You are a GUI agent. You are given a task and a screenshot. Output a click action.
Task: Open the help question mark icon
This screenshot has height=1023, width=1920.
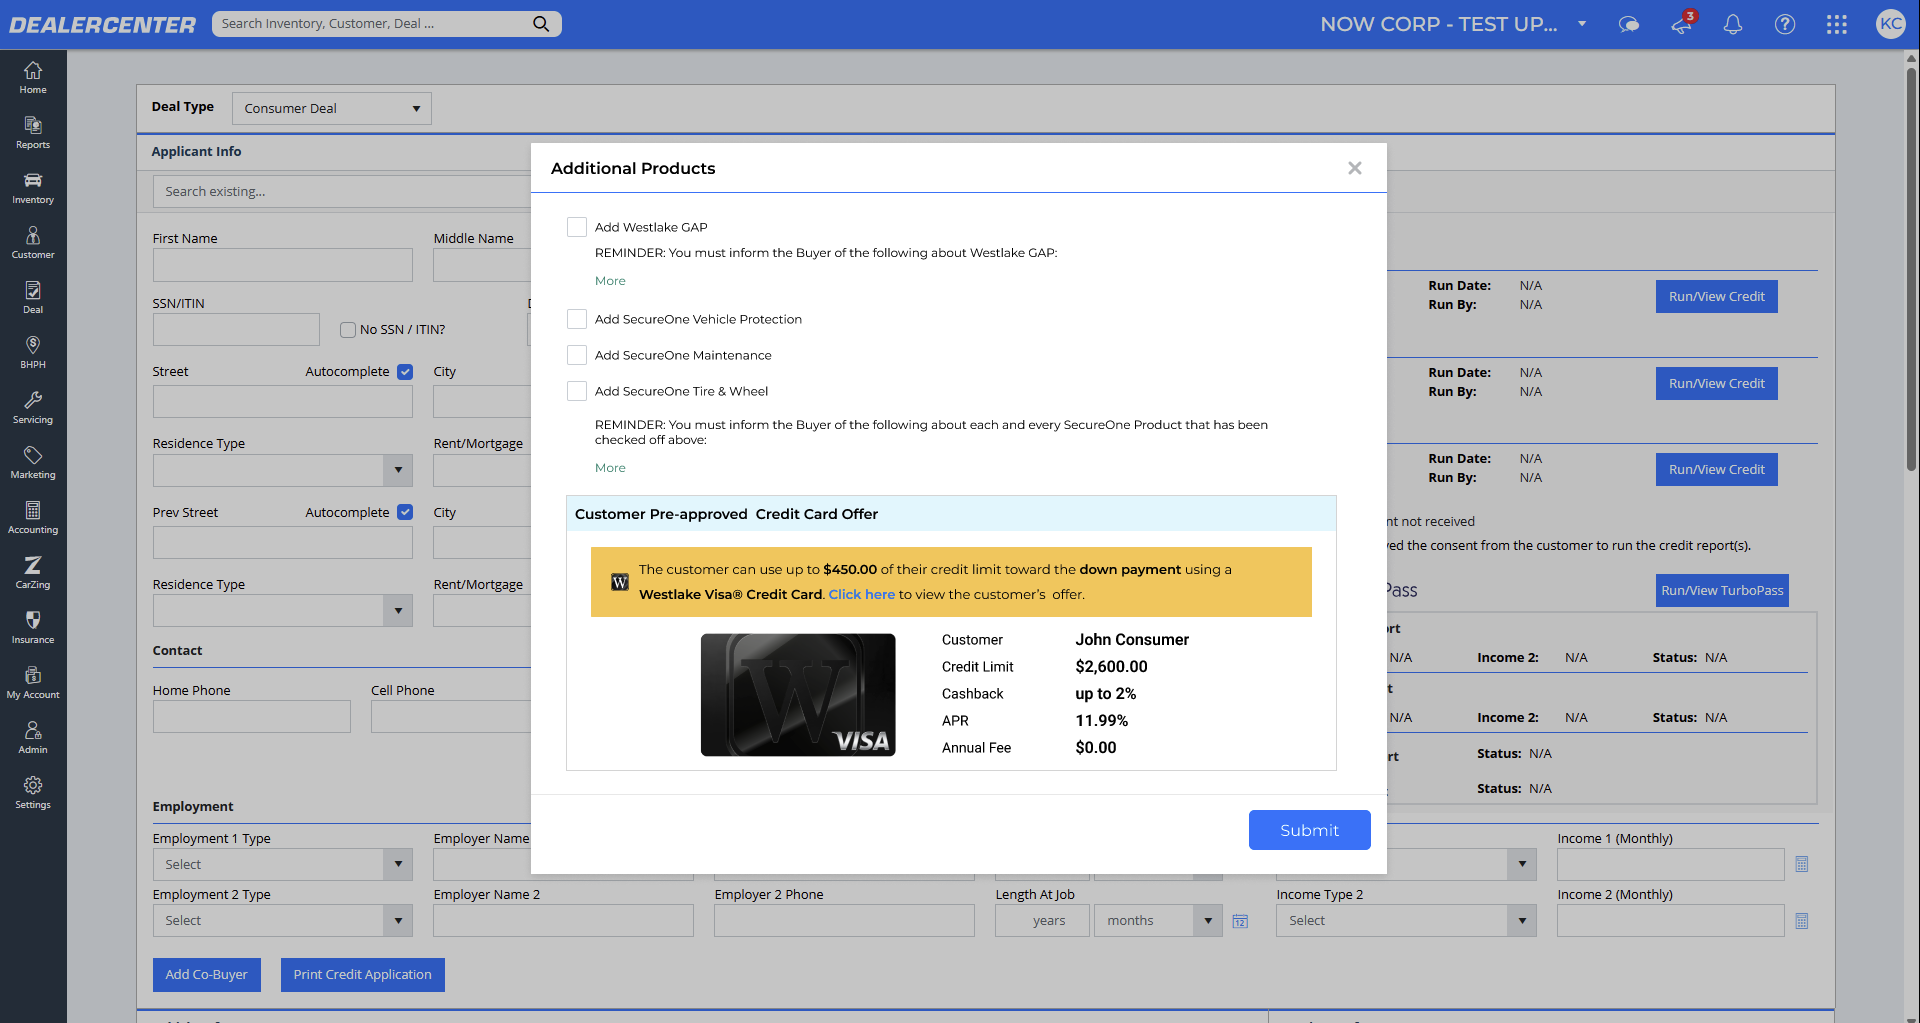click(1785, 24)
